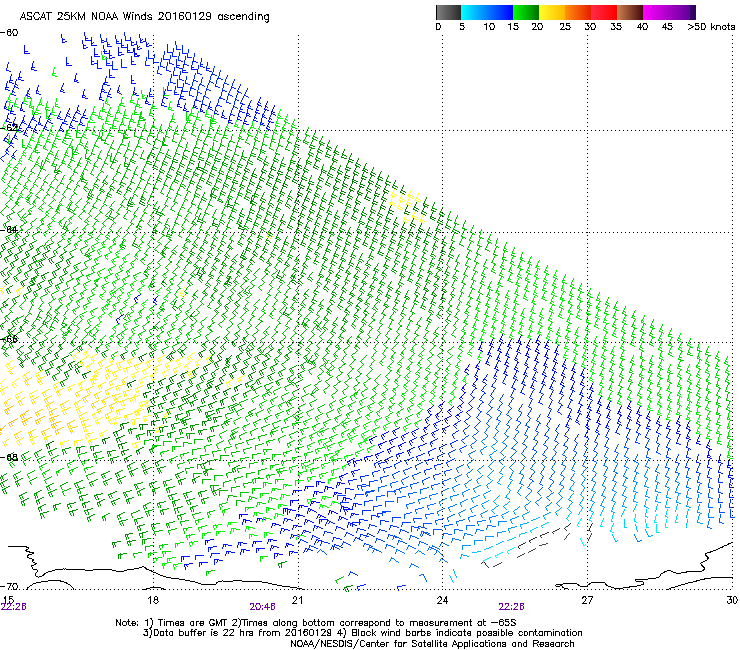Click the legend value '25'
This screenshot has height=650, width=740.
click(x=565, y=27)
